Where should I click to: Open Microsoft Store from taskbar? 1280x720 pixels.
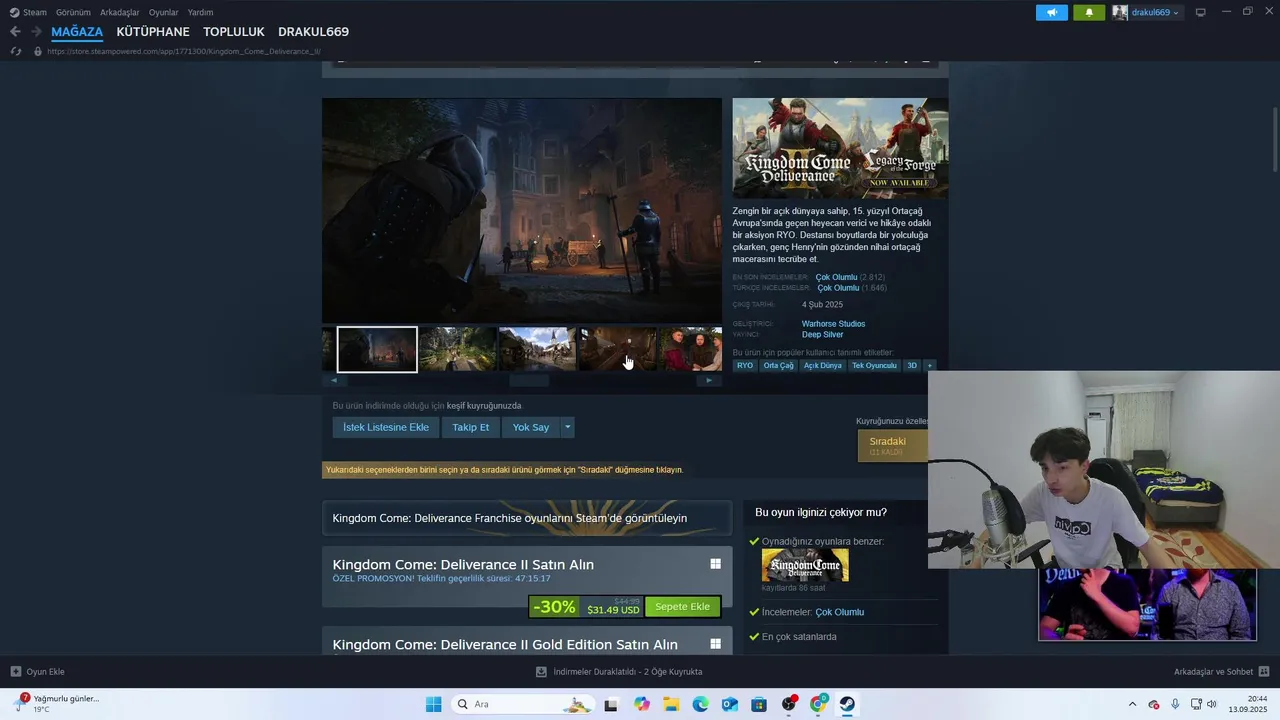(x=759, y=705)
